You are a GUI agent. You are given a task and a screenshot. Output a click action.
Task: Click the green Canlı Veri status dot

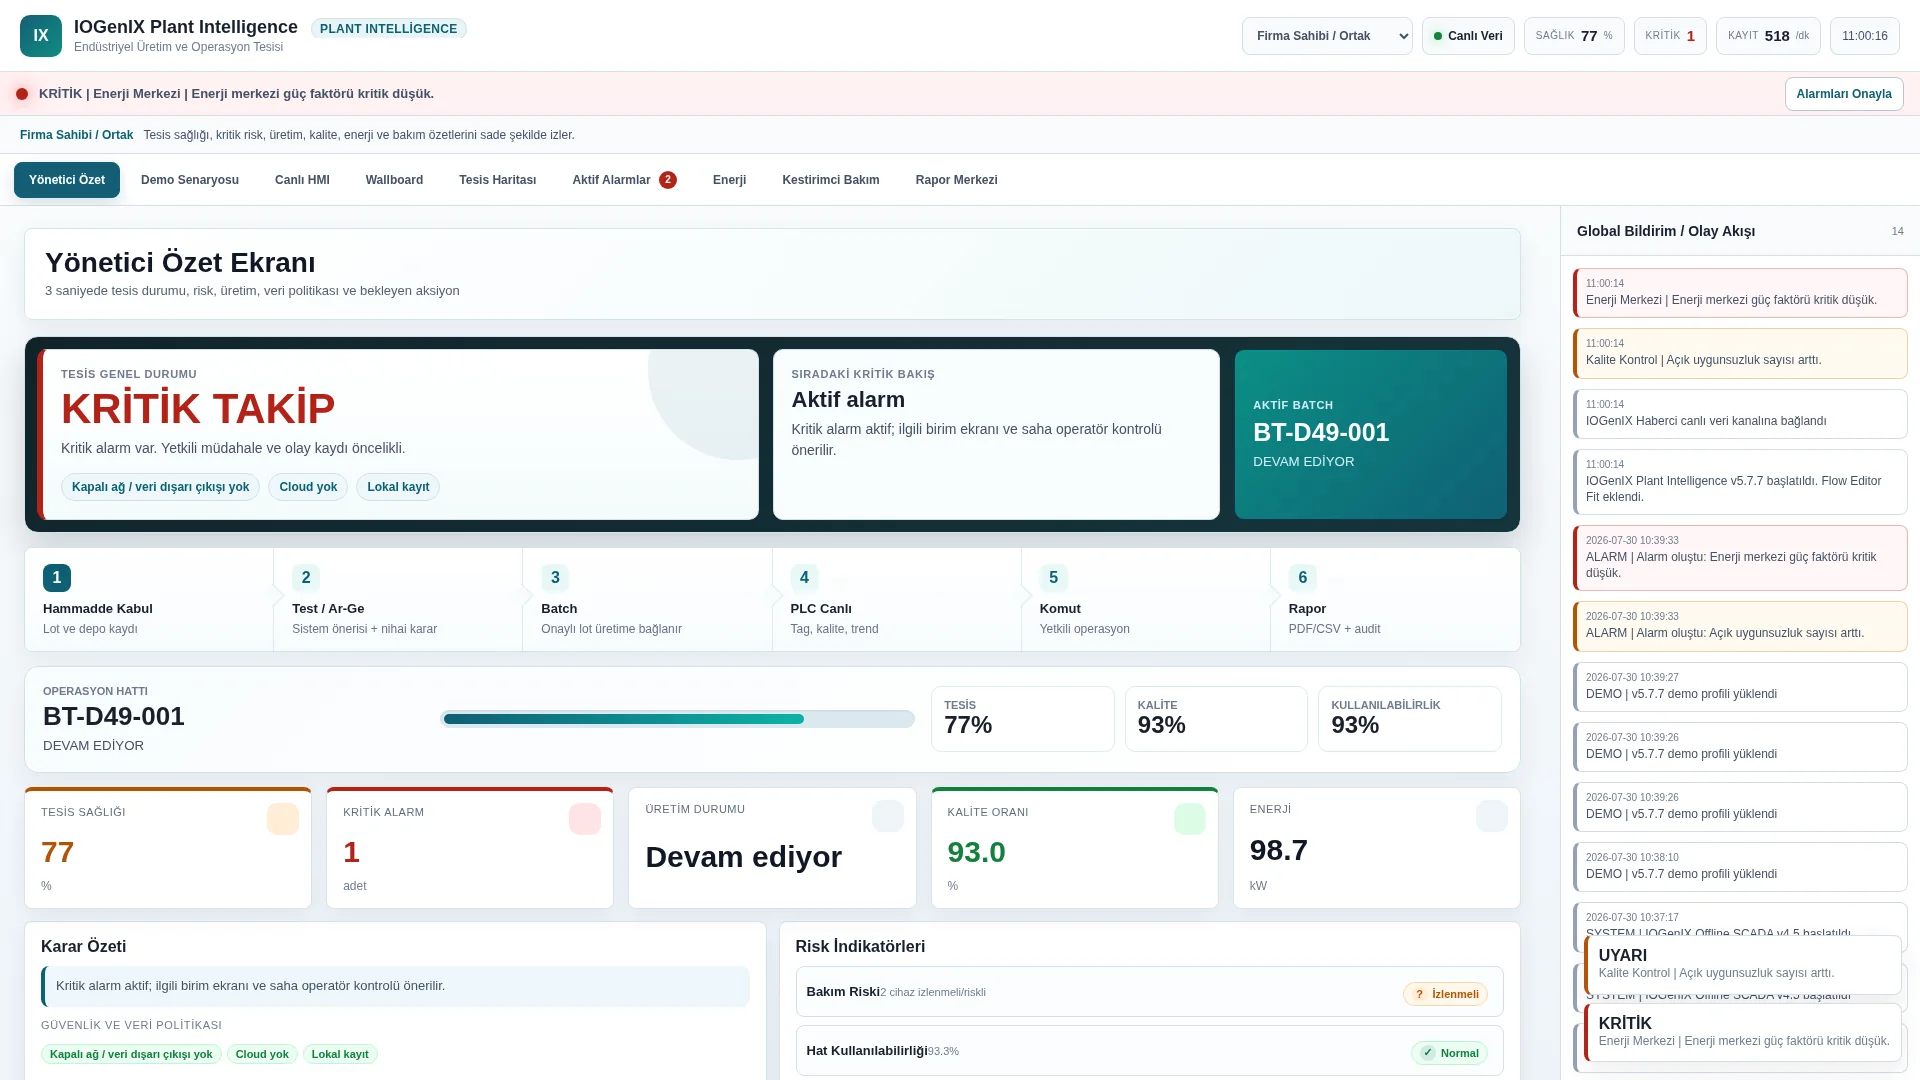coord(1438,36)
